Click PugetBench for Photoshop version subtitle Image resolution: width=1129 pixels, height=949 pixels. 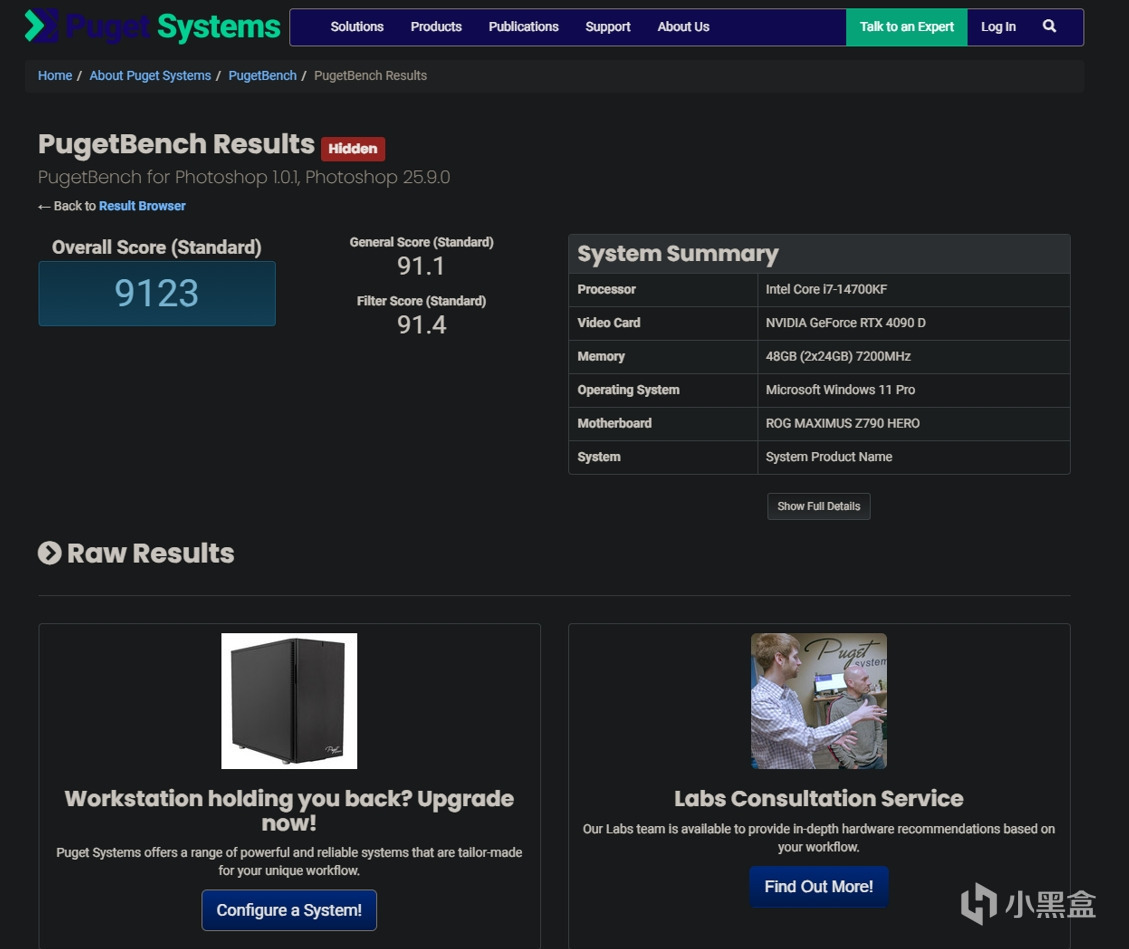pyautogui.click(x=243, y=177)
